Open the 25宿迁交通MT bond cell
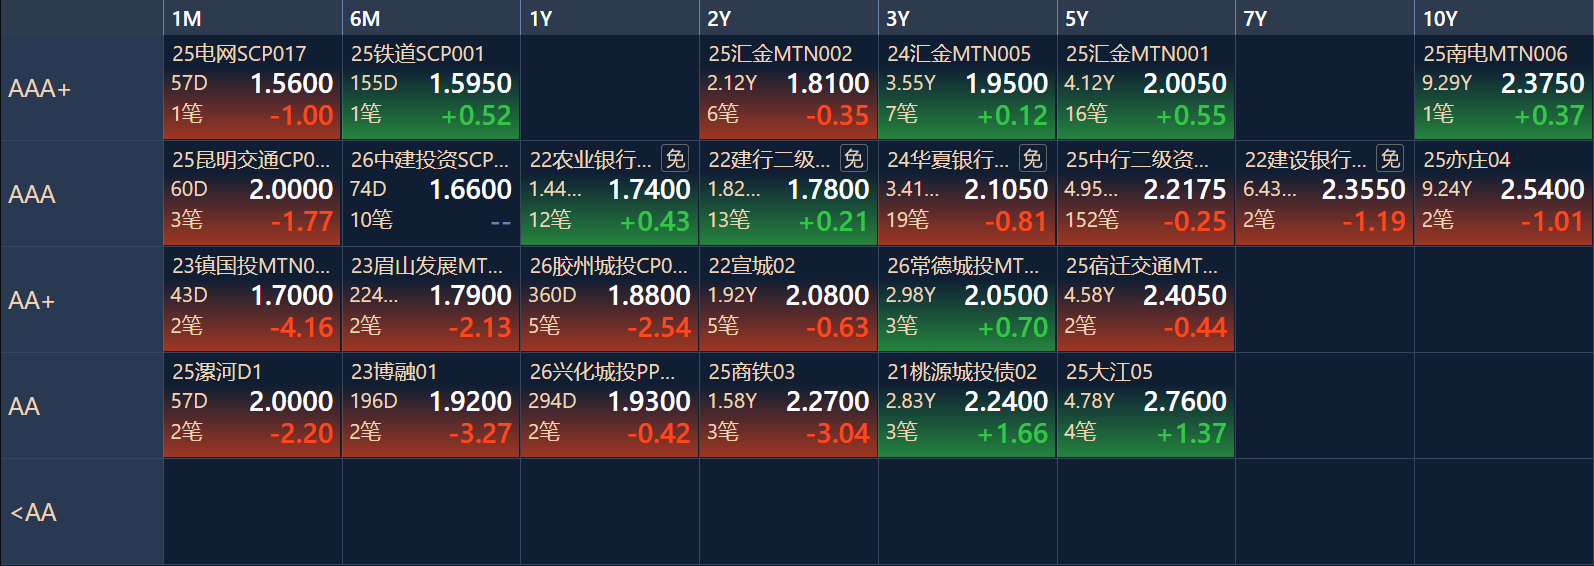The image size is (1594, 566). [x=1146, y=299]
